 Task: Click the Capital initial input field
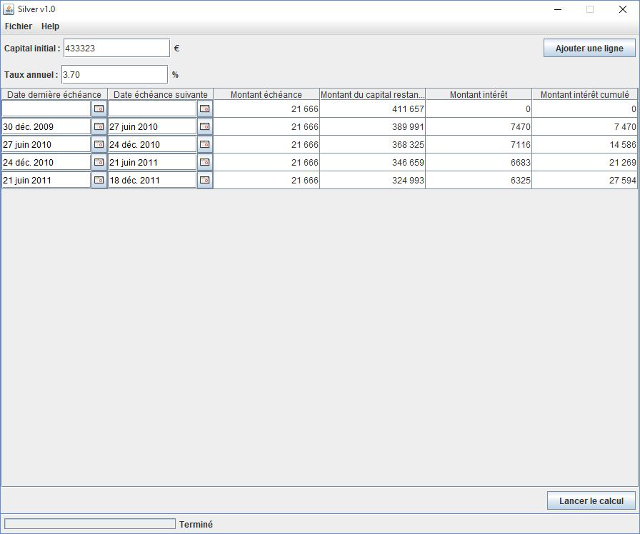pyautogui.click(x=116, y=48)
